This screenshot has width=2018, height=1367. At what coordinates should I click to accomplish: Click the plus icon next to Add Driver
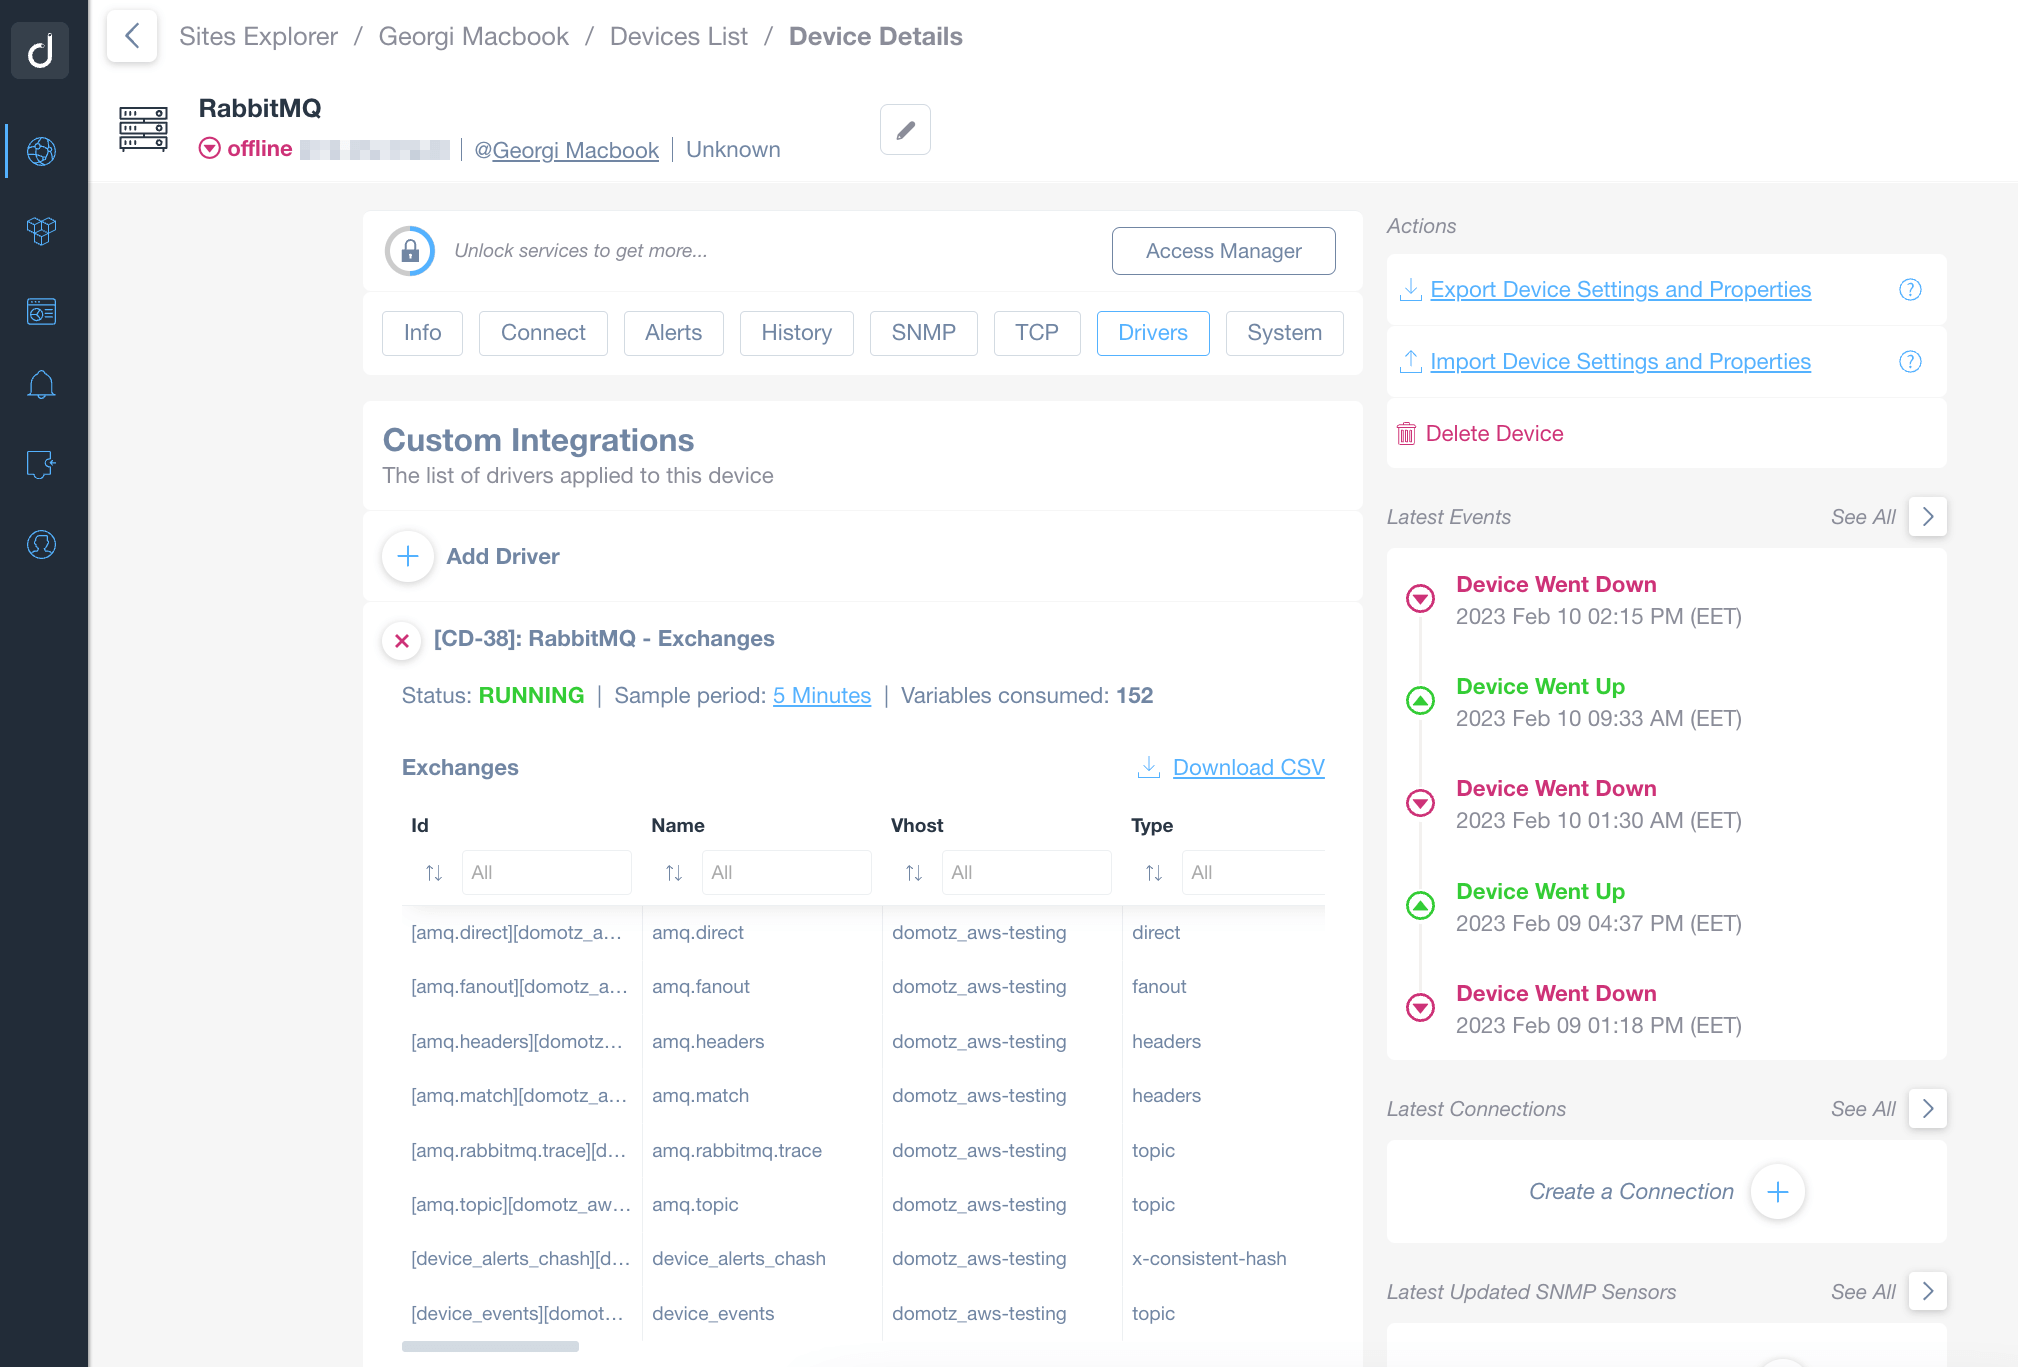click(x=407, y=556)
